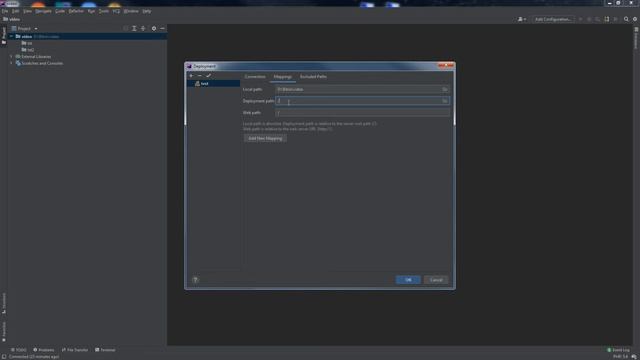Switch to the Mappings tab
640x360 pixels.
pyautogui.click(x=282, y=77)
